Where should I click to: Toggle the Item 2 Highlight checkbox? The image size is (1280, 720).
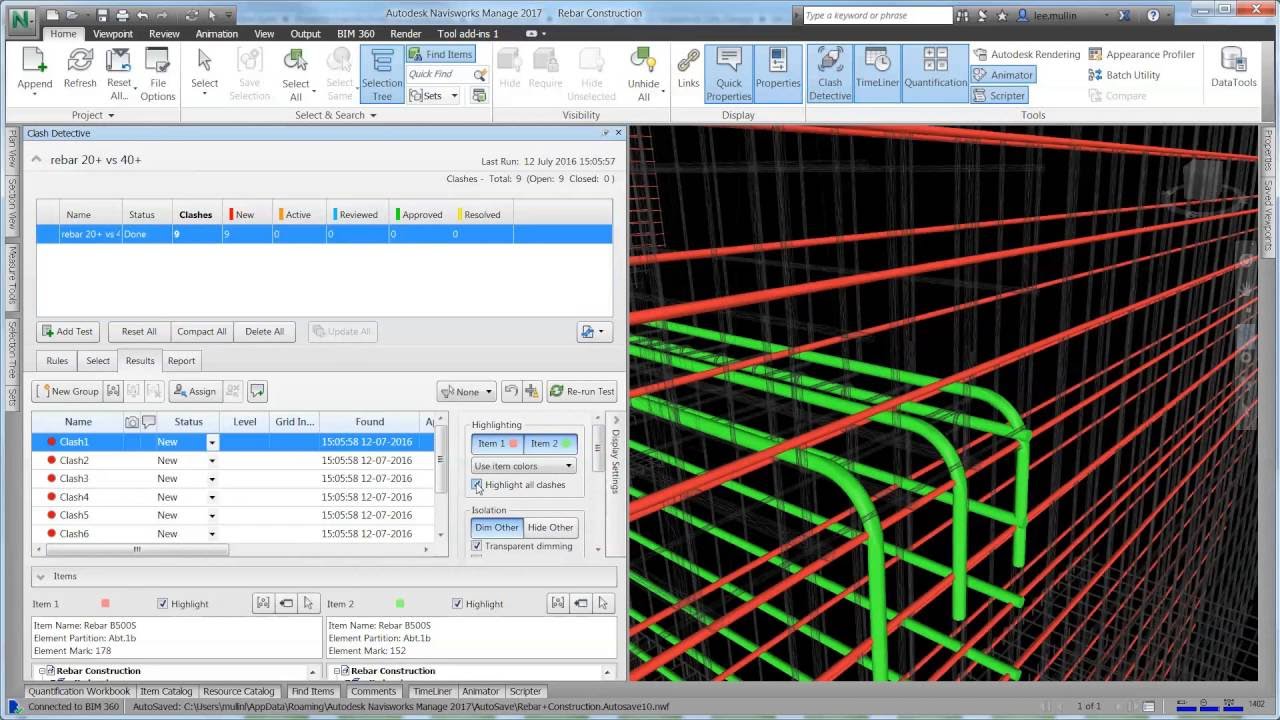click(458, 604)
